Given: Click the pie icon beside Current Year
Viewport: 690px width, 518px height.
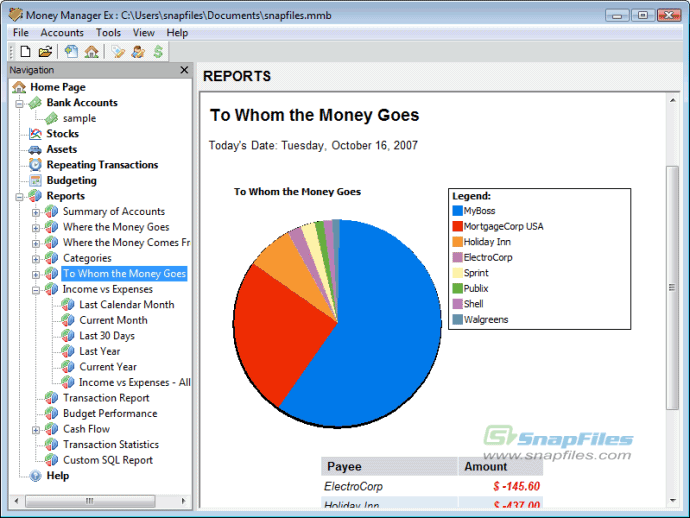Looking at the screenshot, I should coord(68,367).
